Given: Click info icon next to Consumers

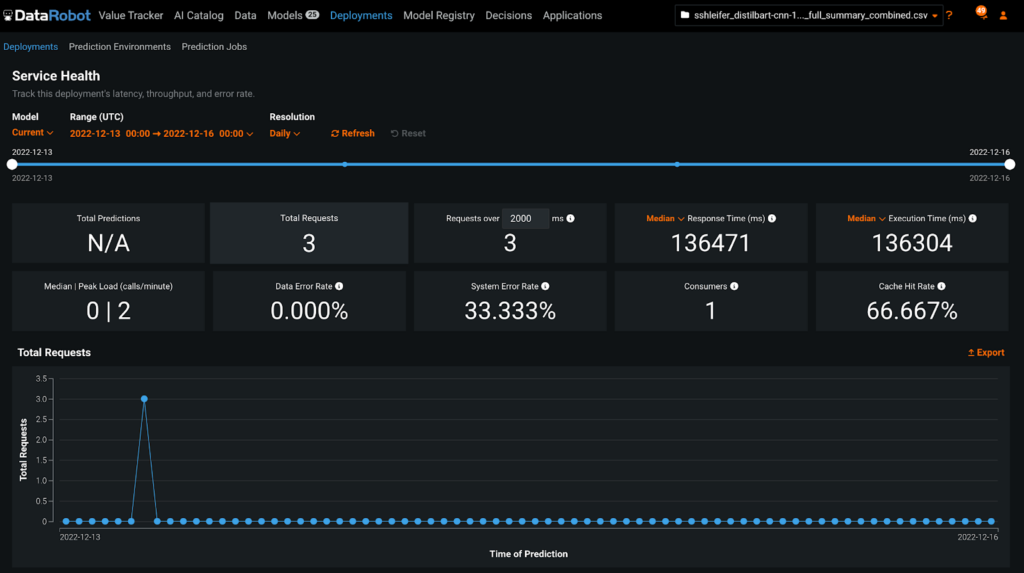Looking at the screenshot, I should [734, 286].
